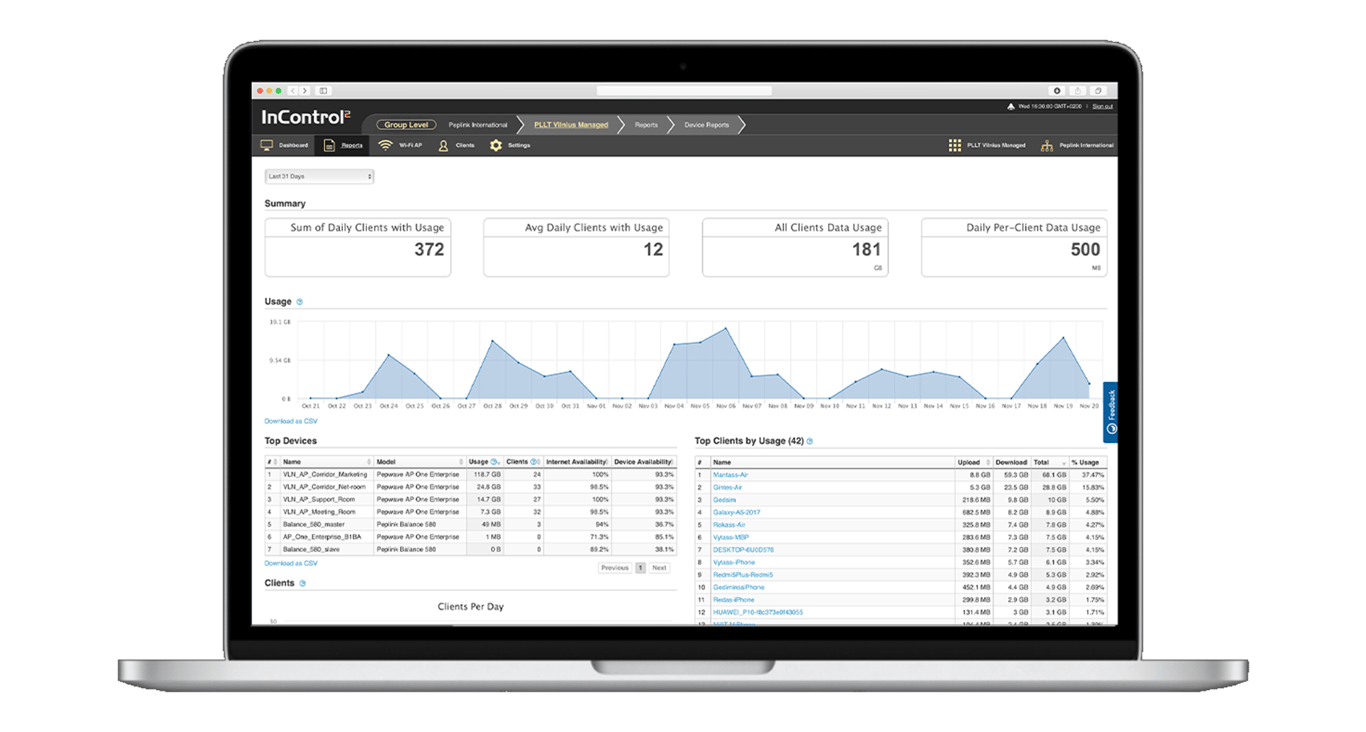Image resolution: width=1366 pixels, height=732 pixels.
Task: Open Settings via the gear icon
Action: pyautogui.click(x=496, y=145)
